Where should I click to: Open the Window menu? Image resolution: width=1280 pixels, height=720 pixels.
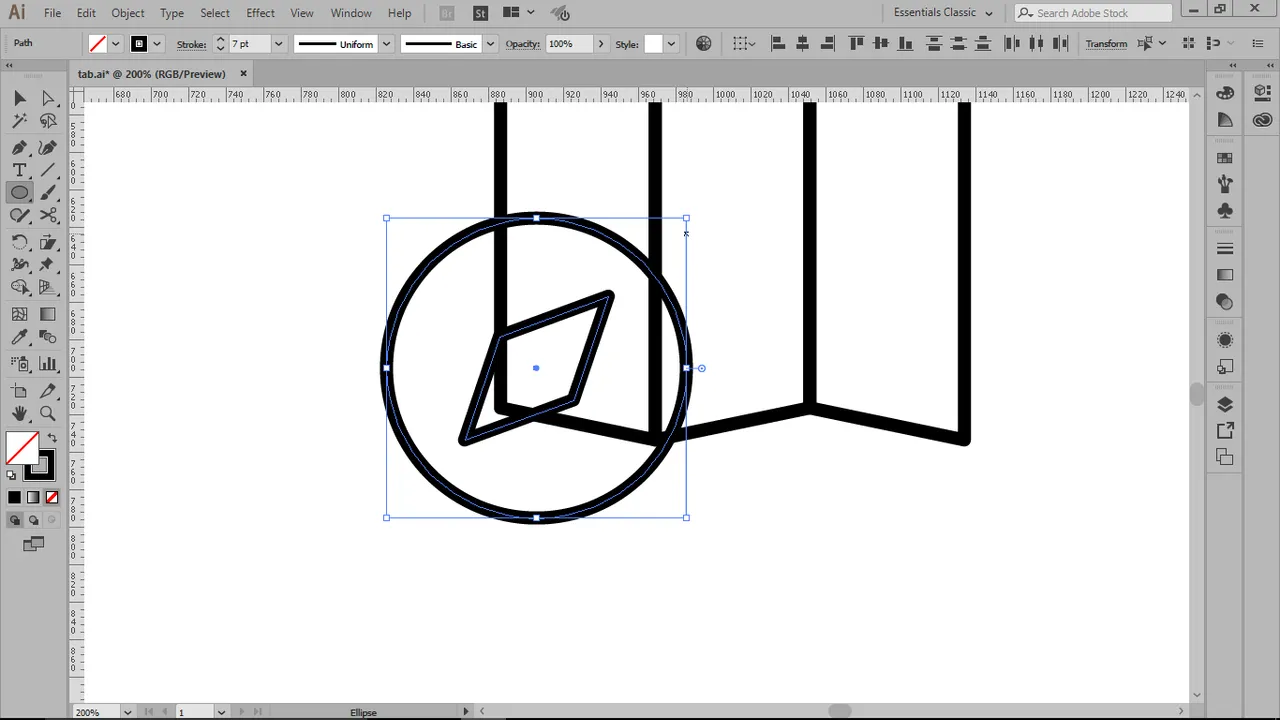click(x=351, y=13)
